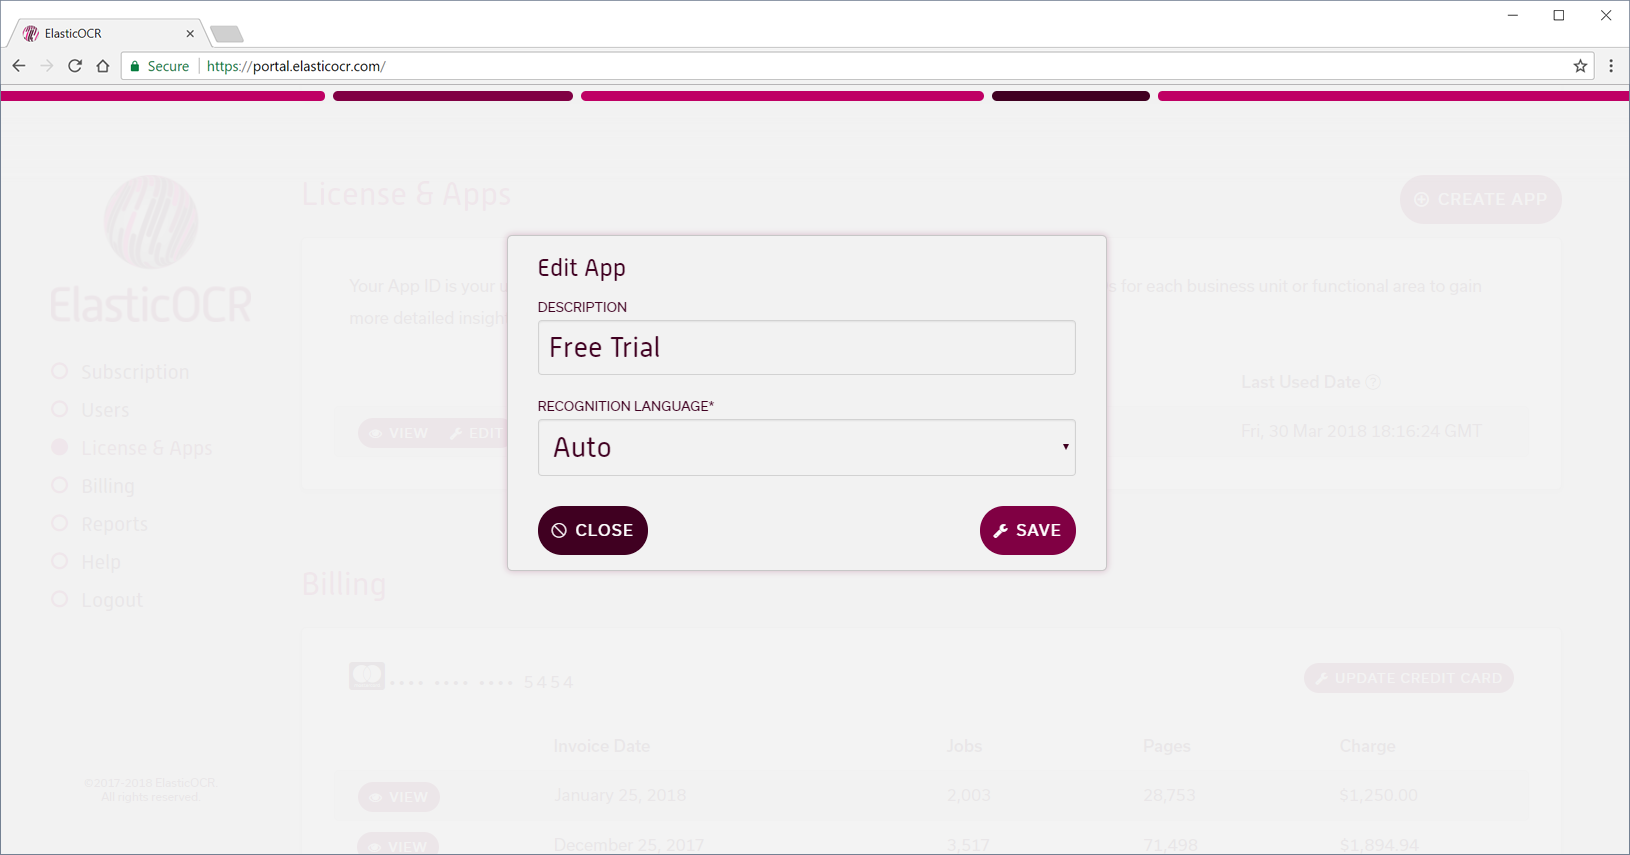Screen dimensions: 1630x855
Task: Bookmark this page with the star icon
Action: tap(1580, 66)
